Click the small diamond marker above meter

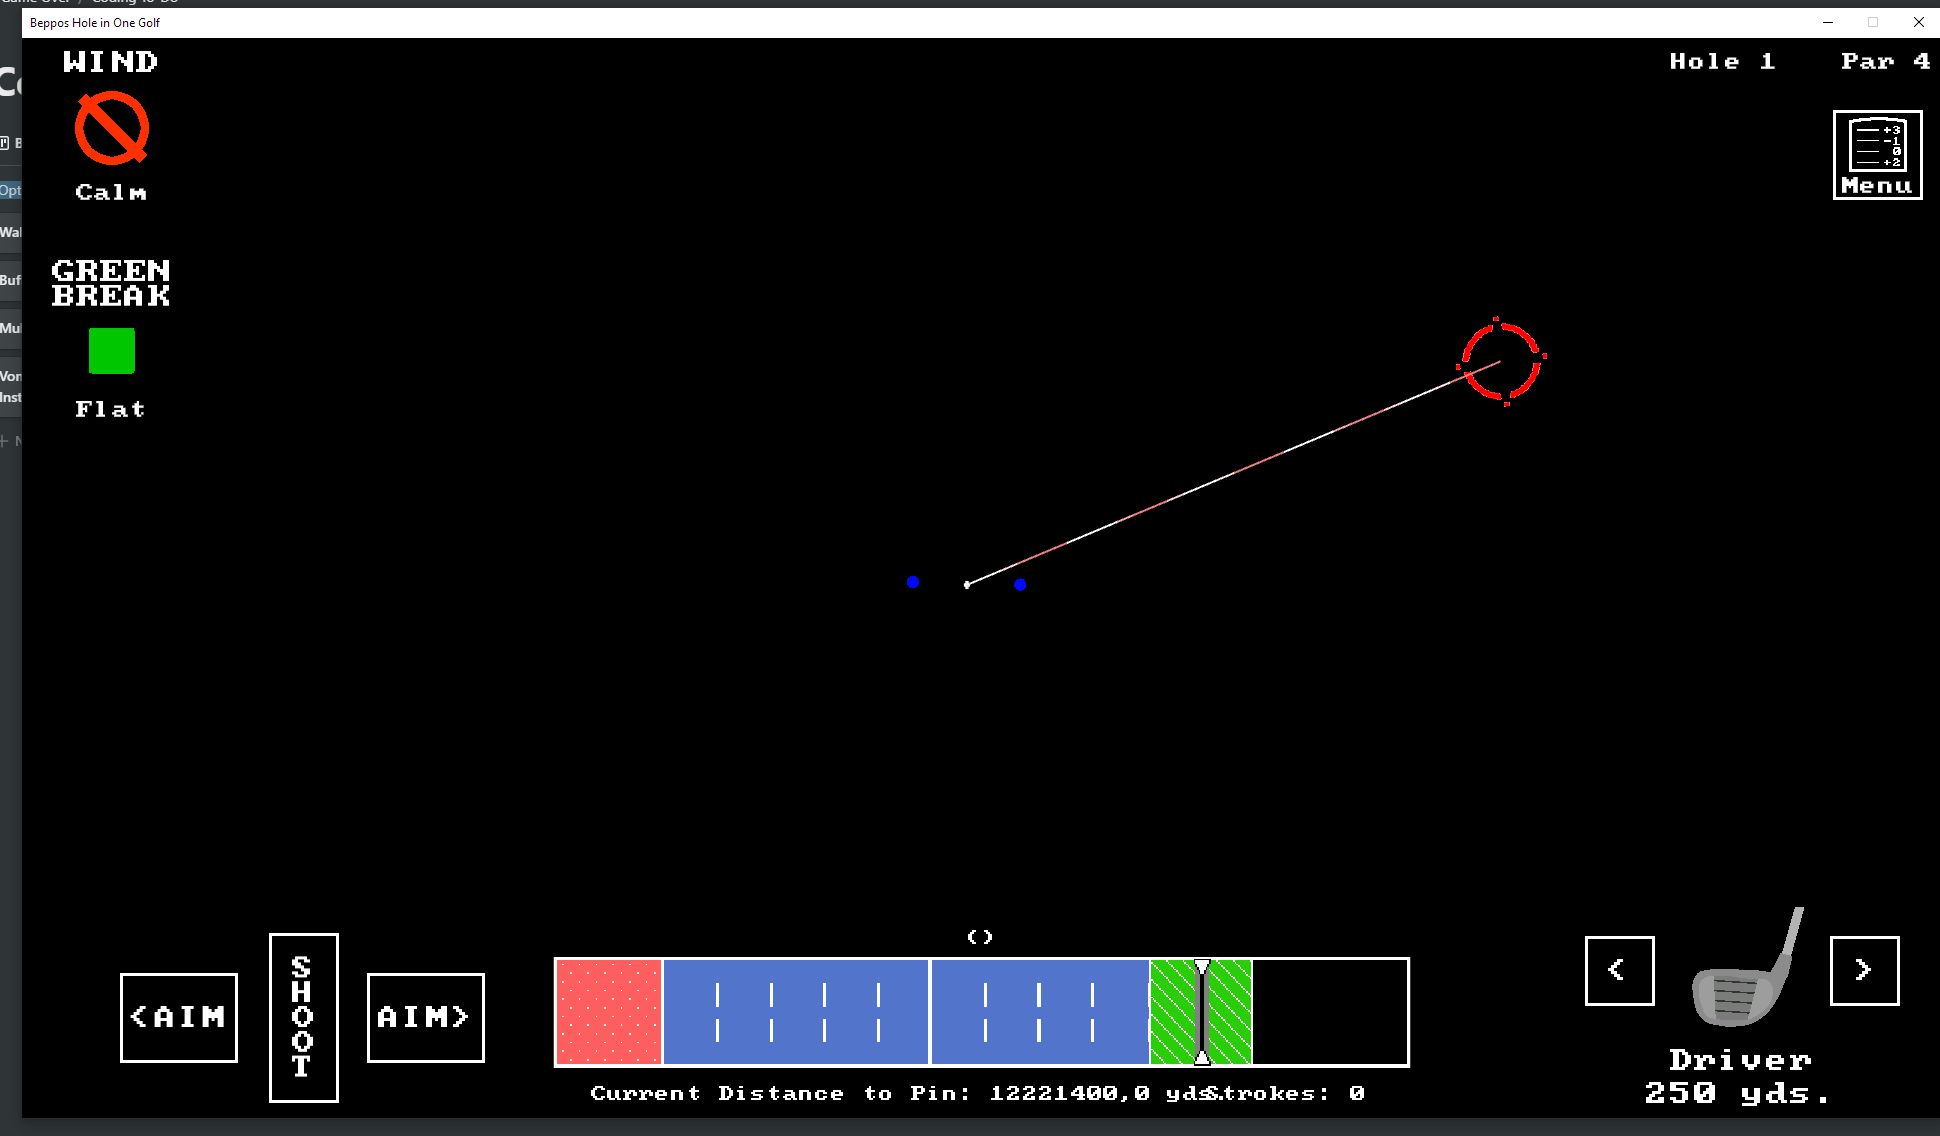click(x=980, y=937)
